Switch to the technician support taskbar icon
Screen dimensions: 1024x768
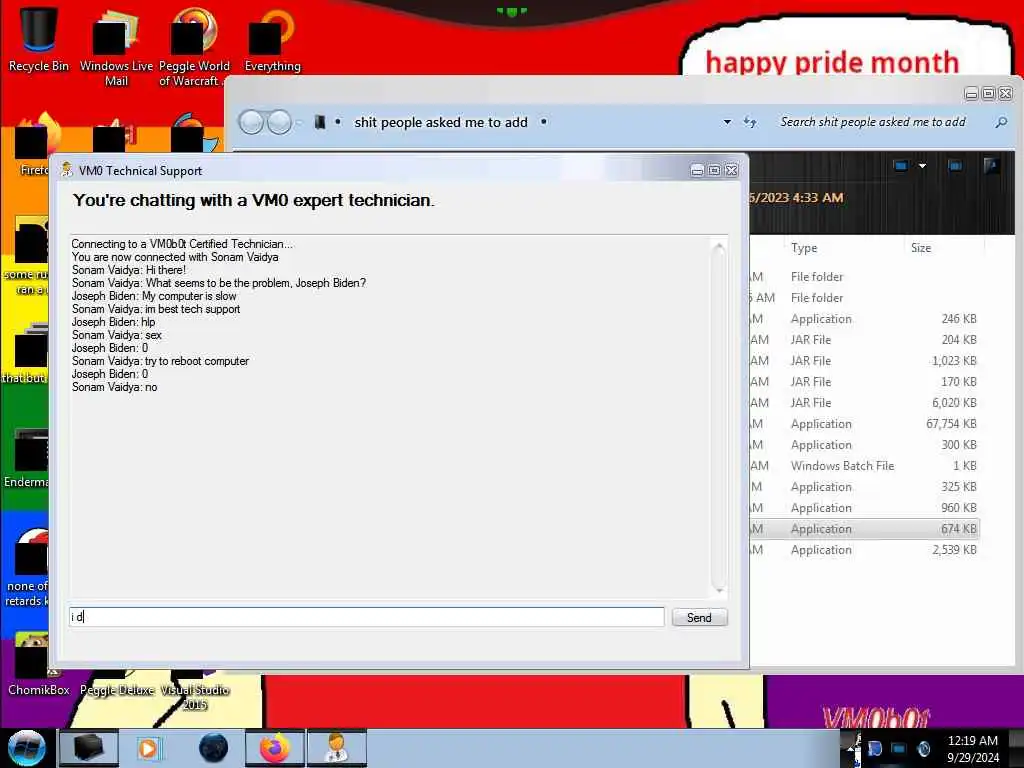point(337,748)
